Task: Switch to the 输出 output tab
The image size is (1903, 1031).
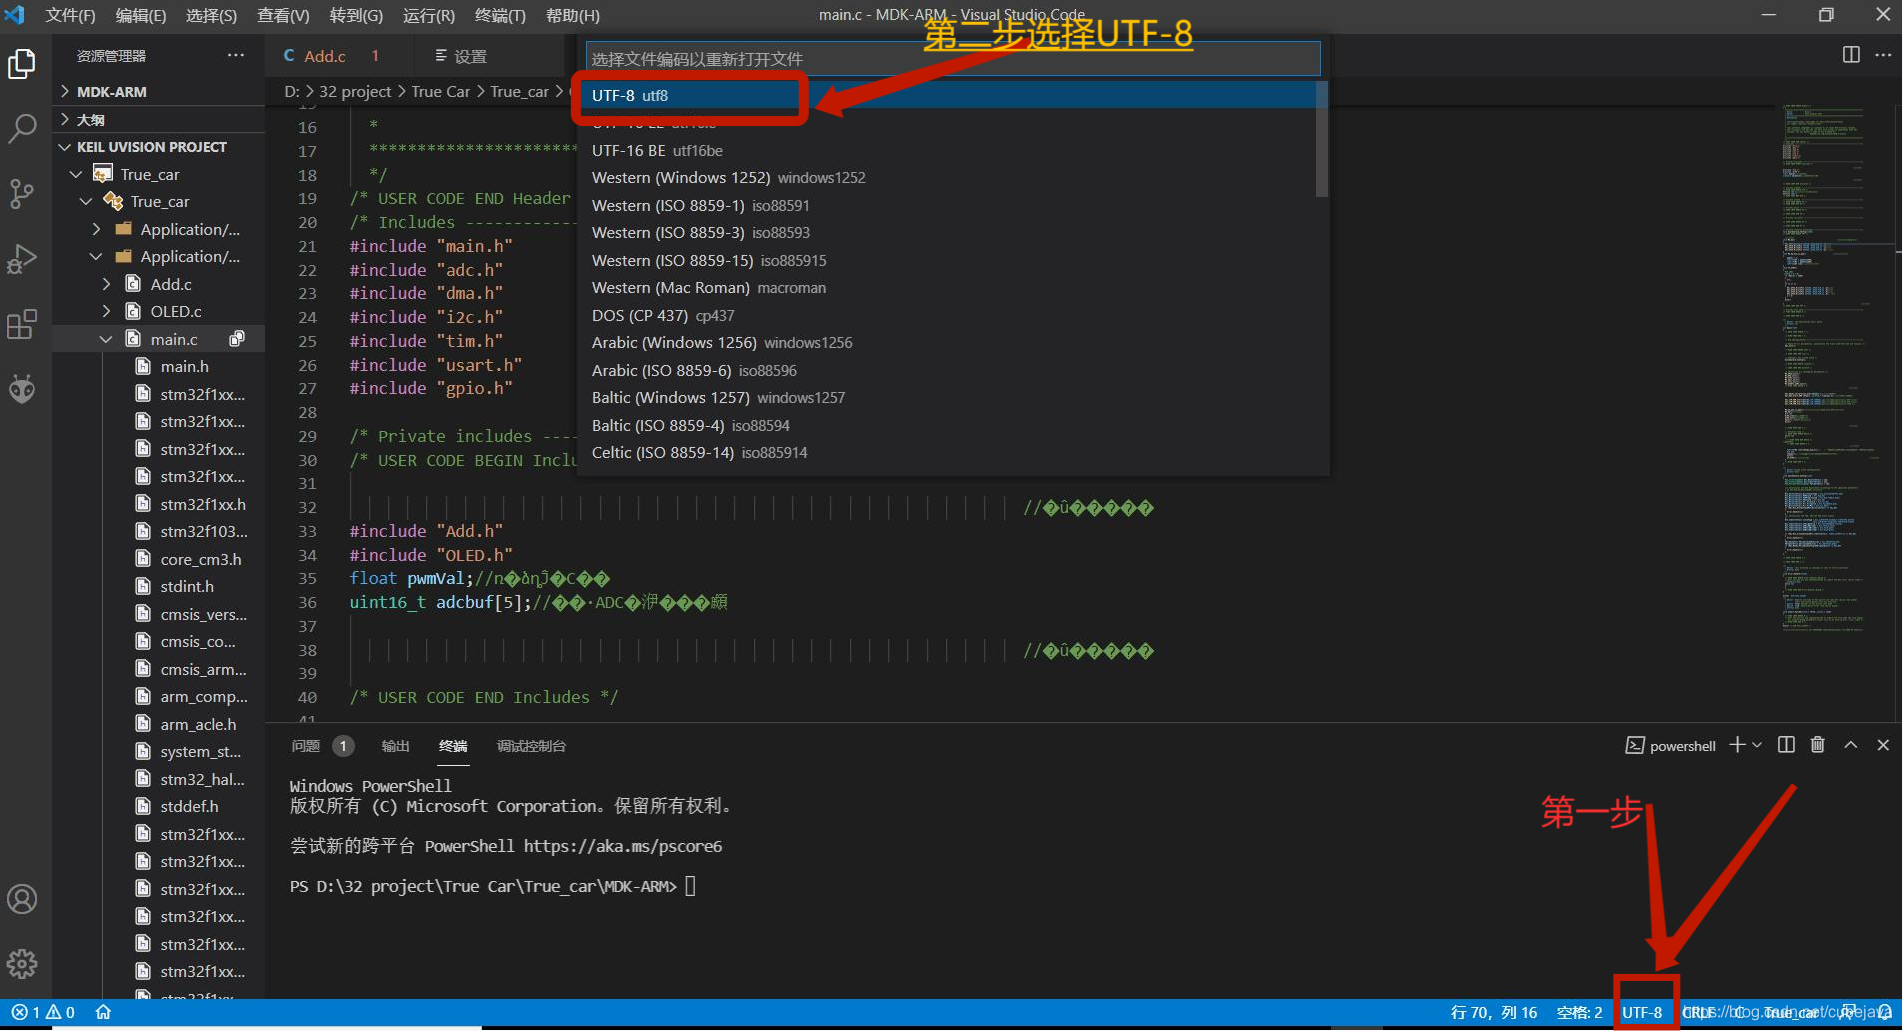Action: (396, 746)
